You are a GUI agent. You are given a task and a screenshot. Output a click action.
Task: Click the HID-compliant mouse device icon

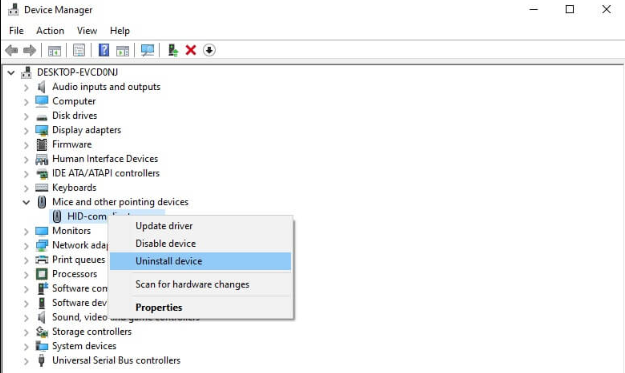(57, 216)
